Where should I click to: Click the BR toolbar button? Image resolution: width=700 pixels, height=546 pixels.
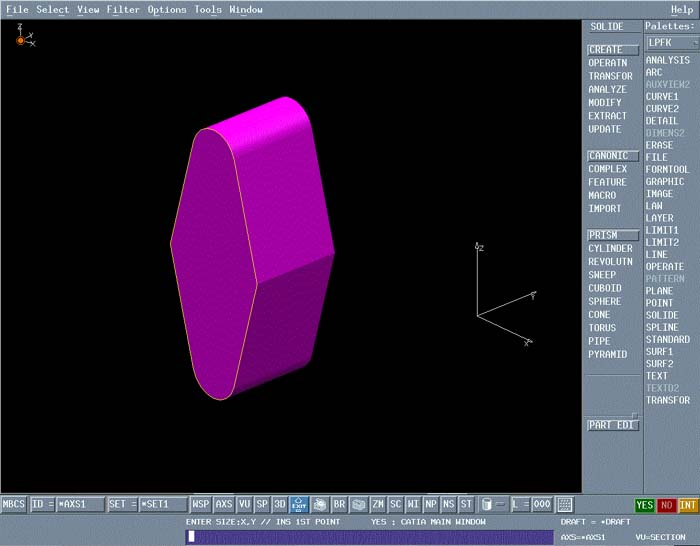(x=340, y=504)
